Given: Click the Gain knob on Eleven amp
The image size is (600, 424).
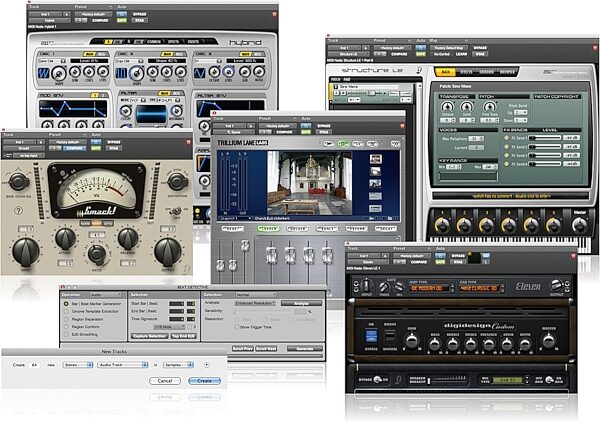Looking at the screenshot, I should click(x=412, y=341).
